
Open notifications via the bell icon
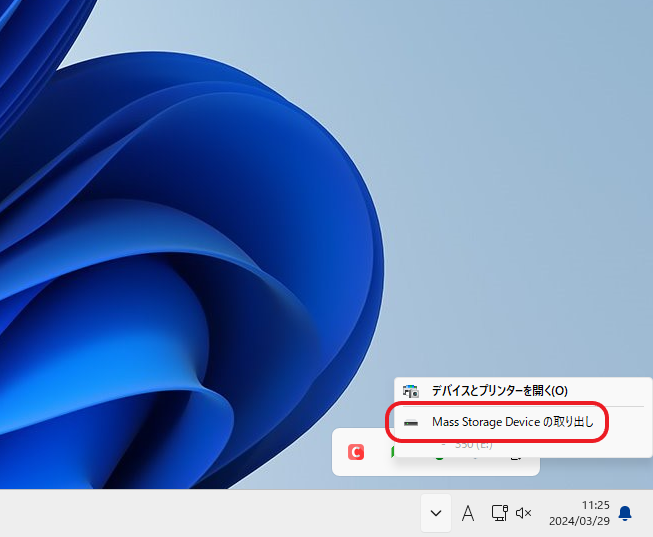[x=625, y=513]
